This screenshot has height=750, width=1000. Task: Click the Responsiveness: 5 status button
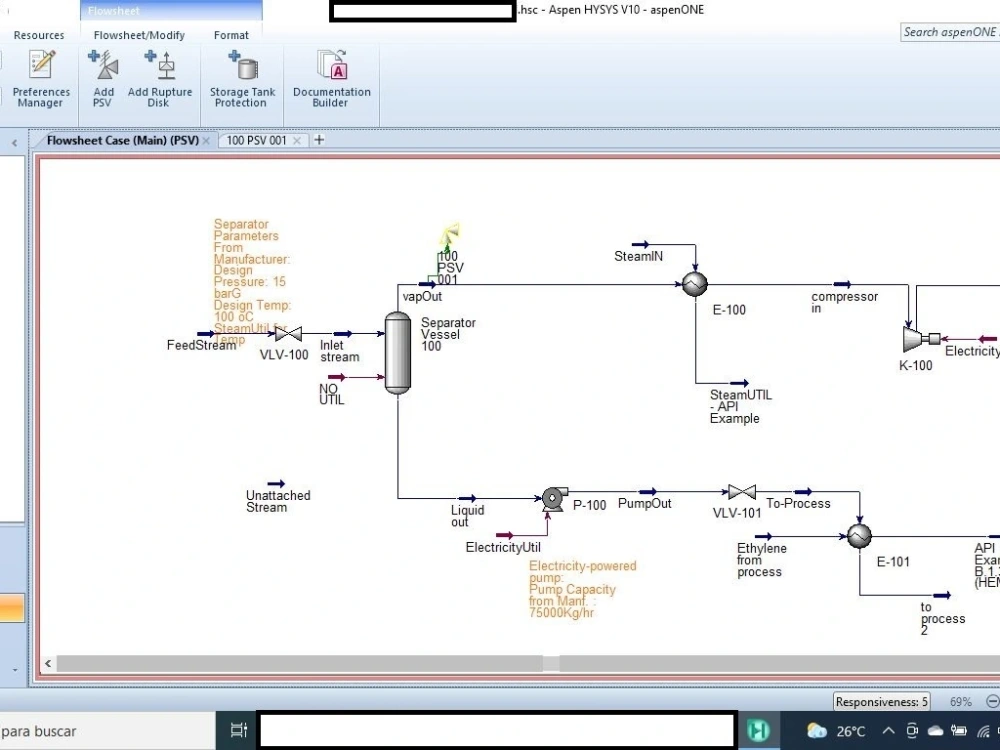coord(881,702)
